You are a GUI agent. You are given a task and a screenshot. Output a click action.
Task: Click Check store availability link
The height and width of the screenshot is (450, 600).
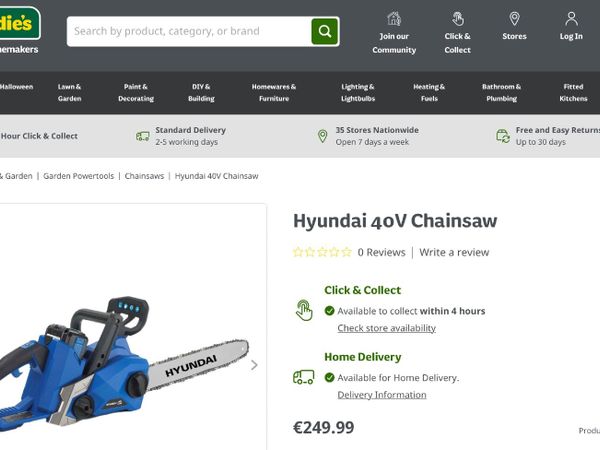pyautogui.click(x=386, y=328)
